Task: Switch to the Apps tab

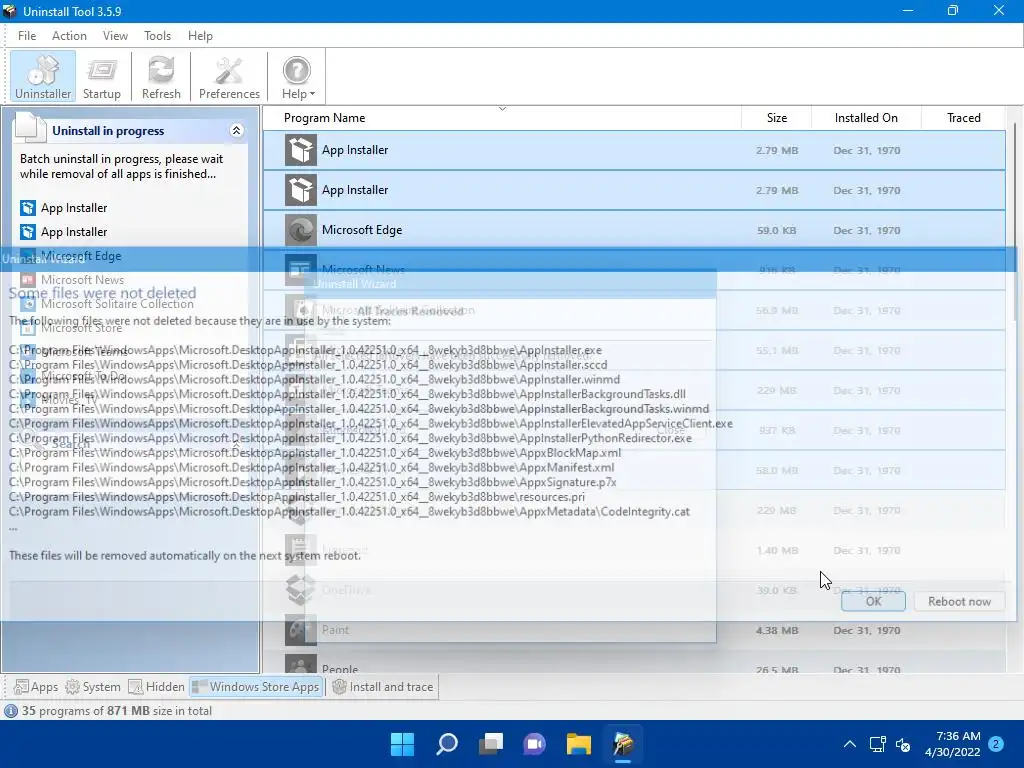Action: [36, 687]
